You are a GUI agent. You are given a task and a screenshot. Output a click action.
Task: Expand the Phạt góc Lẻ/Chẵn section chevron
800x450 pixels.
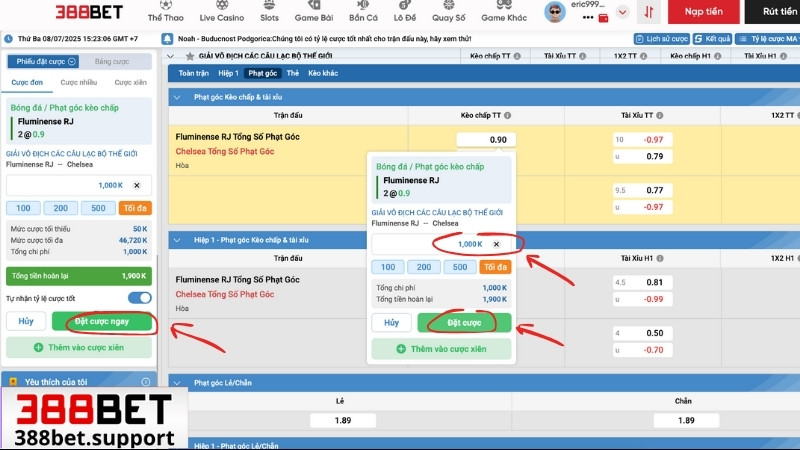click(x=177, y=382)
